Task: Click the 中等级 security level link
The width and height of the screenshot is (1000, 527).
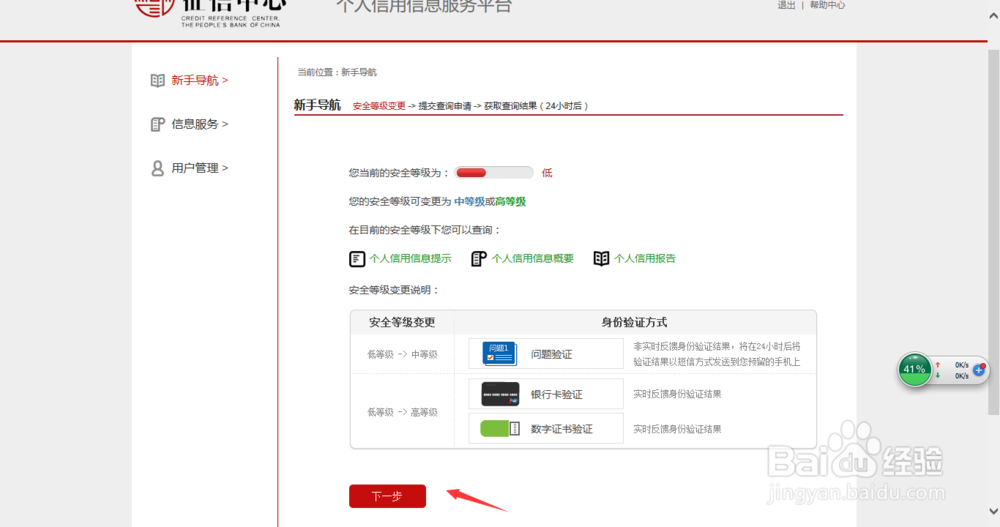Action: [x=469, y=202]
